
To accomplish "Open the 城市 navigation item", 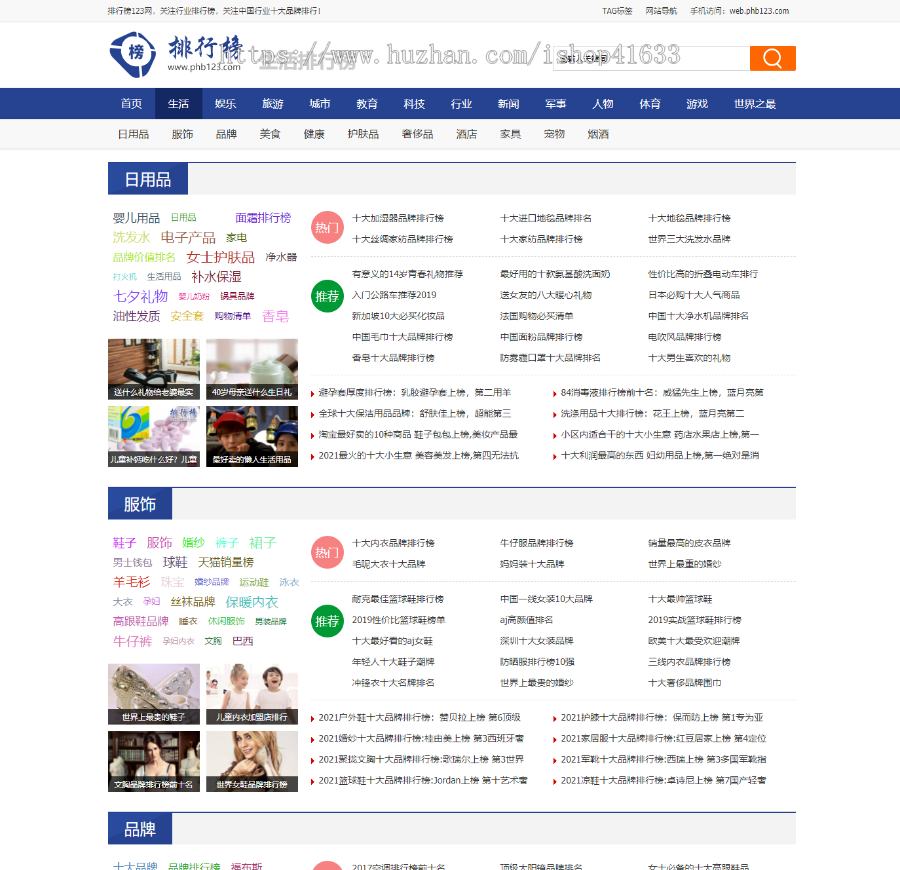I will tap(320, 104).
